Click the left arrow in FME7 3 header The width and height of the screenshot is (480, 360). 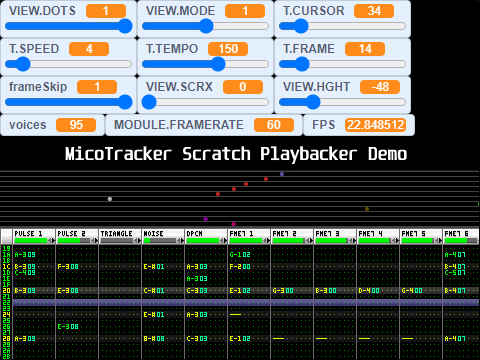351,240
